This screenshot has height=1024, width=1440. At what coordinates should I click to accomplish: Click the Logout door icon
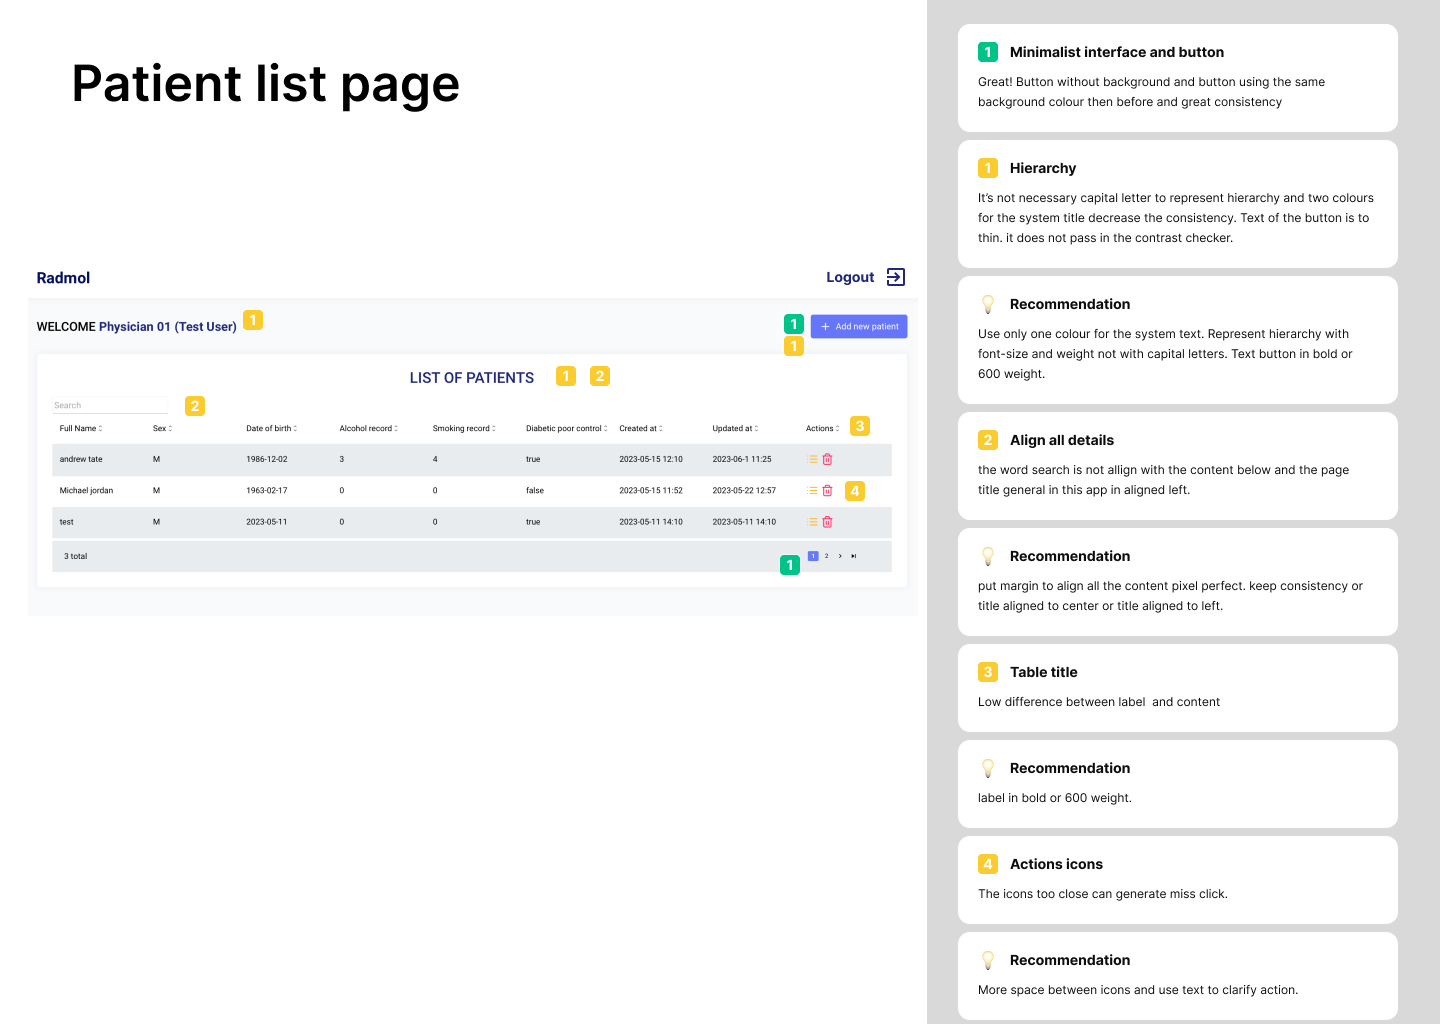click(896, 277)
